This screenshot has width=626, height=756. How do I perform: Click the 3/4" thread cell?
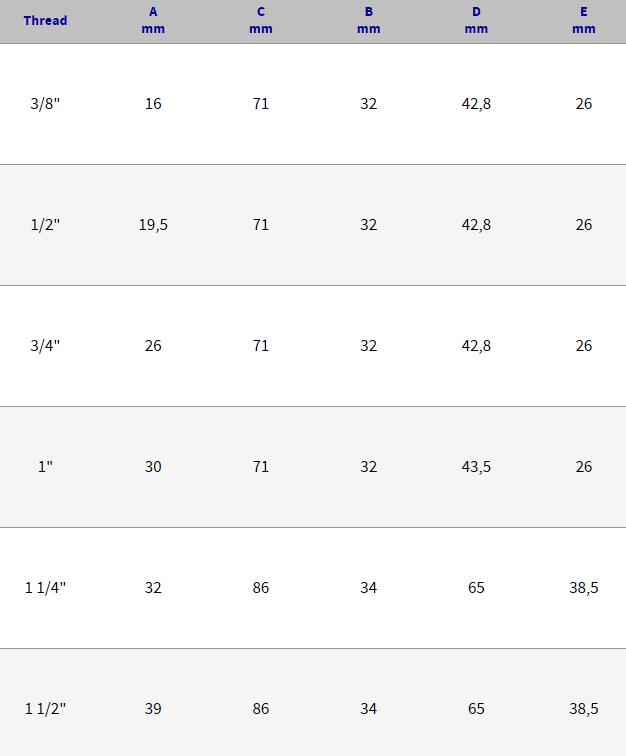pyautogui.click(x=45, y=346)
